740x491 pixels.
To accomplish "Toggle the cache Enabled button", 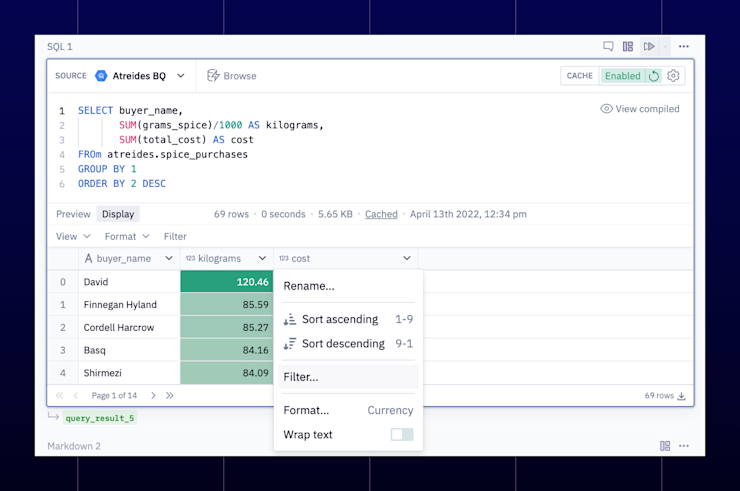I will click(x=622, y=76).
